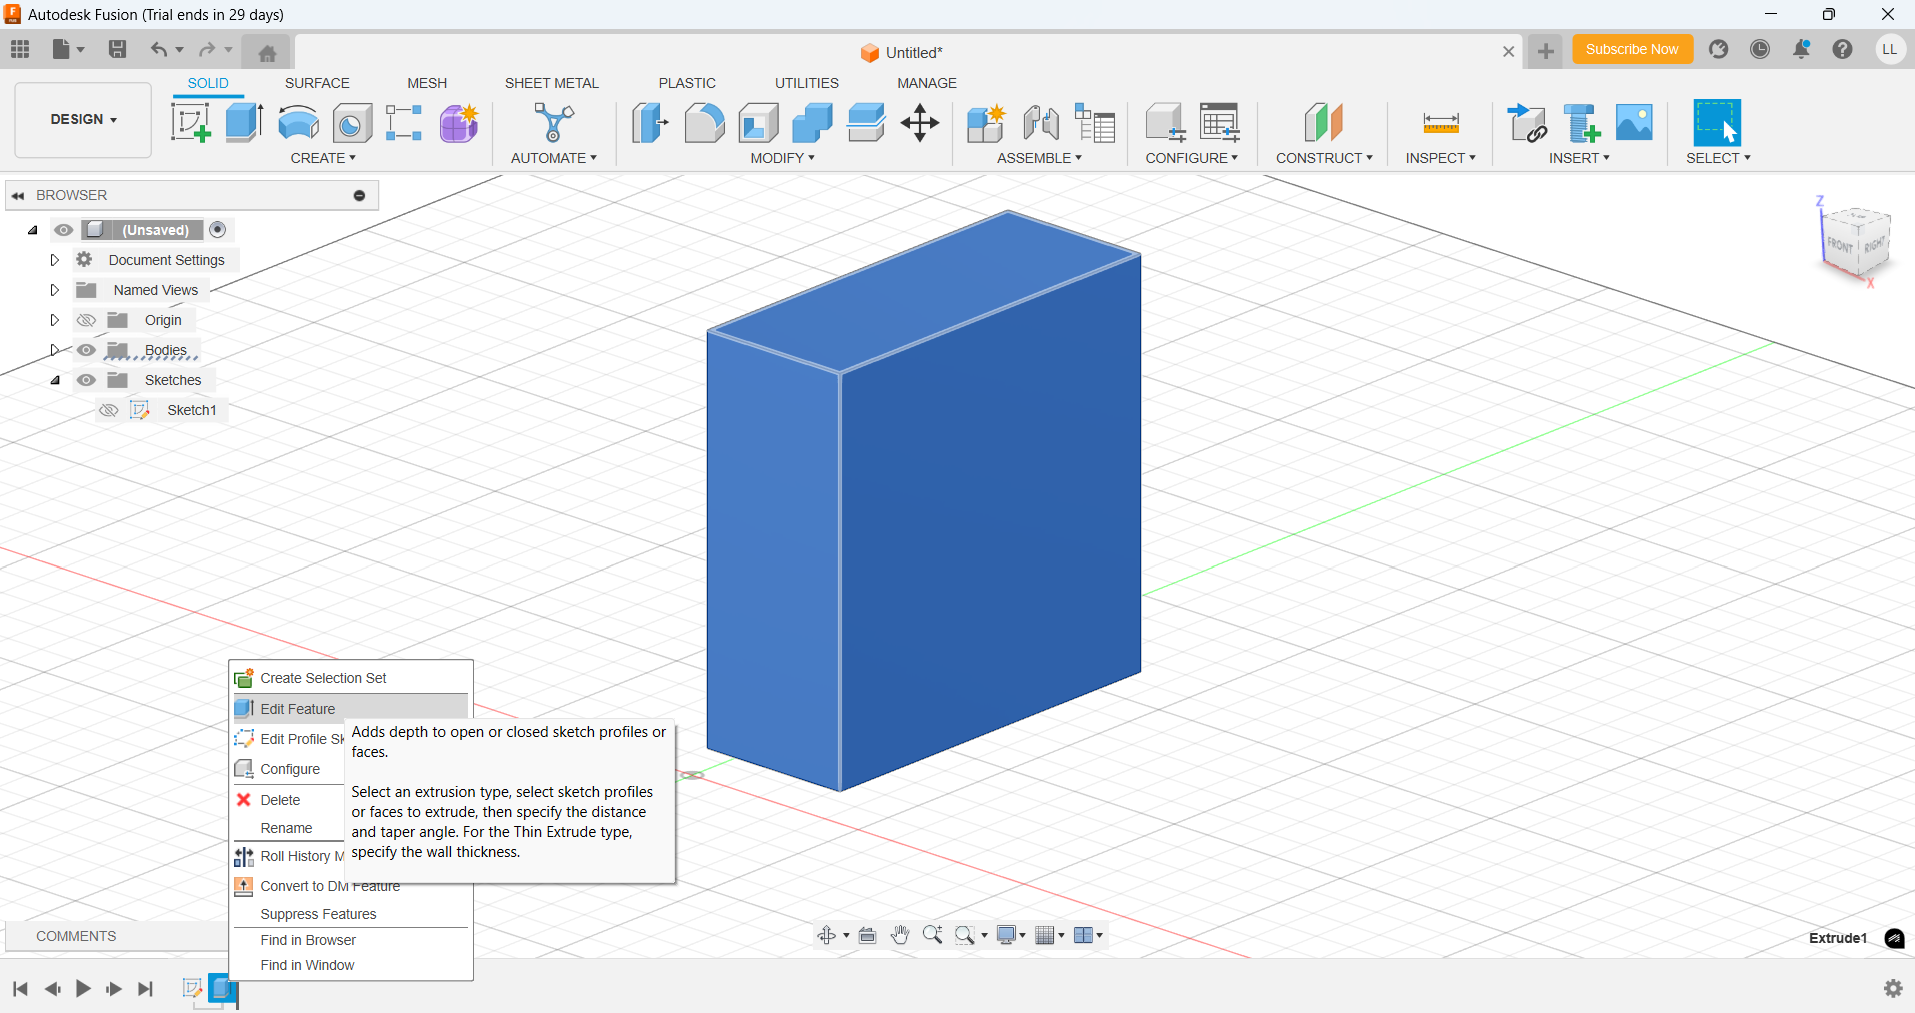Select the Press Pull tool
The image size is (1915, 1013).
tap(650, 123)
